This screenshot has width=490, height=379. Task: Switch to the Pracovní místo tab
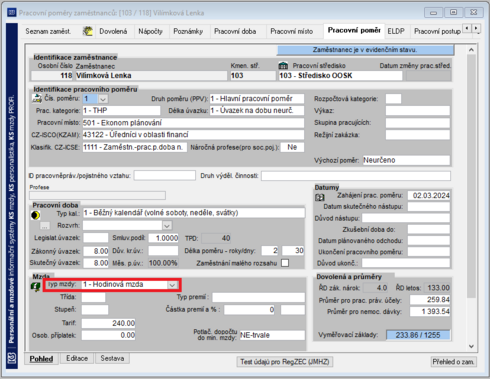click(292, 31)
